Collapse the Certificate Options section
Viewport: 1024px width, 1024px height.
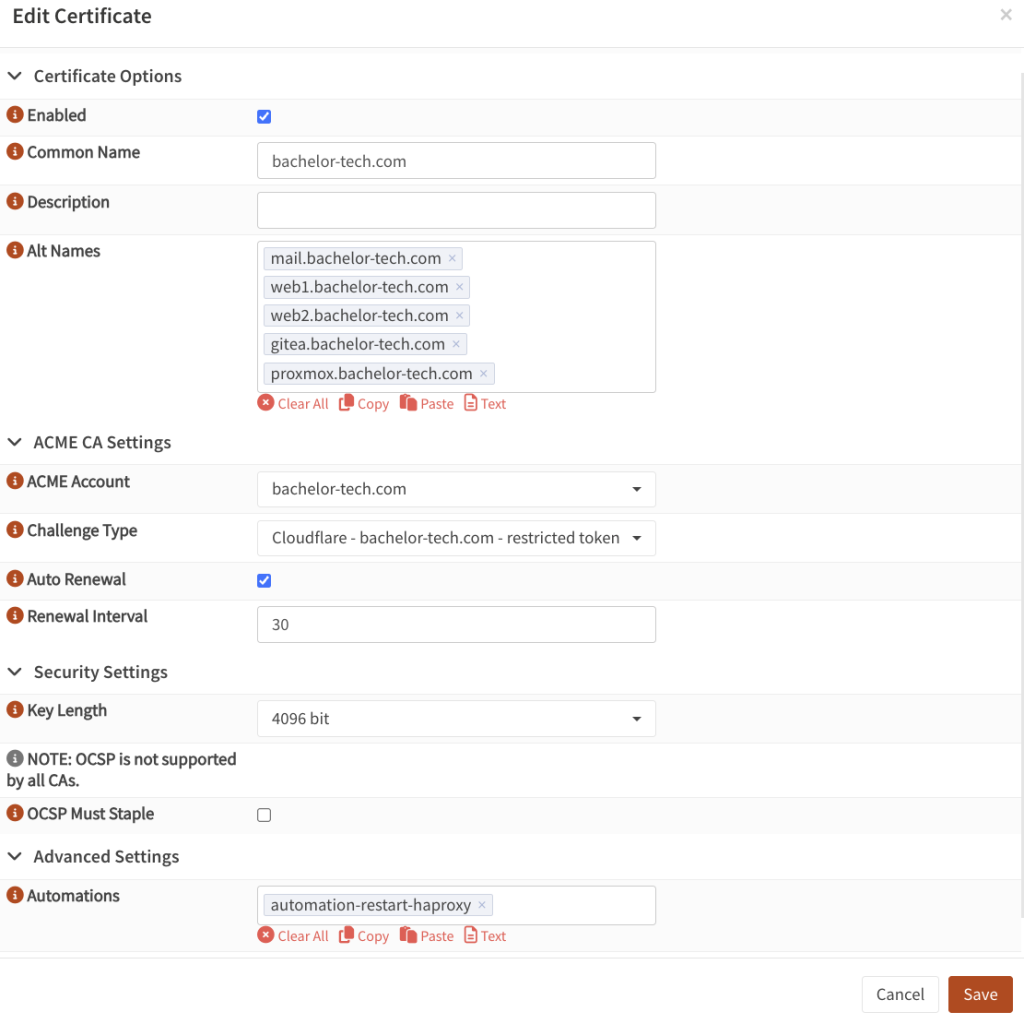coord(14,76)
